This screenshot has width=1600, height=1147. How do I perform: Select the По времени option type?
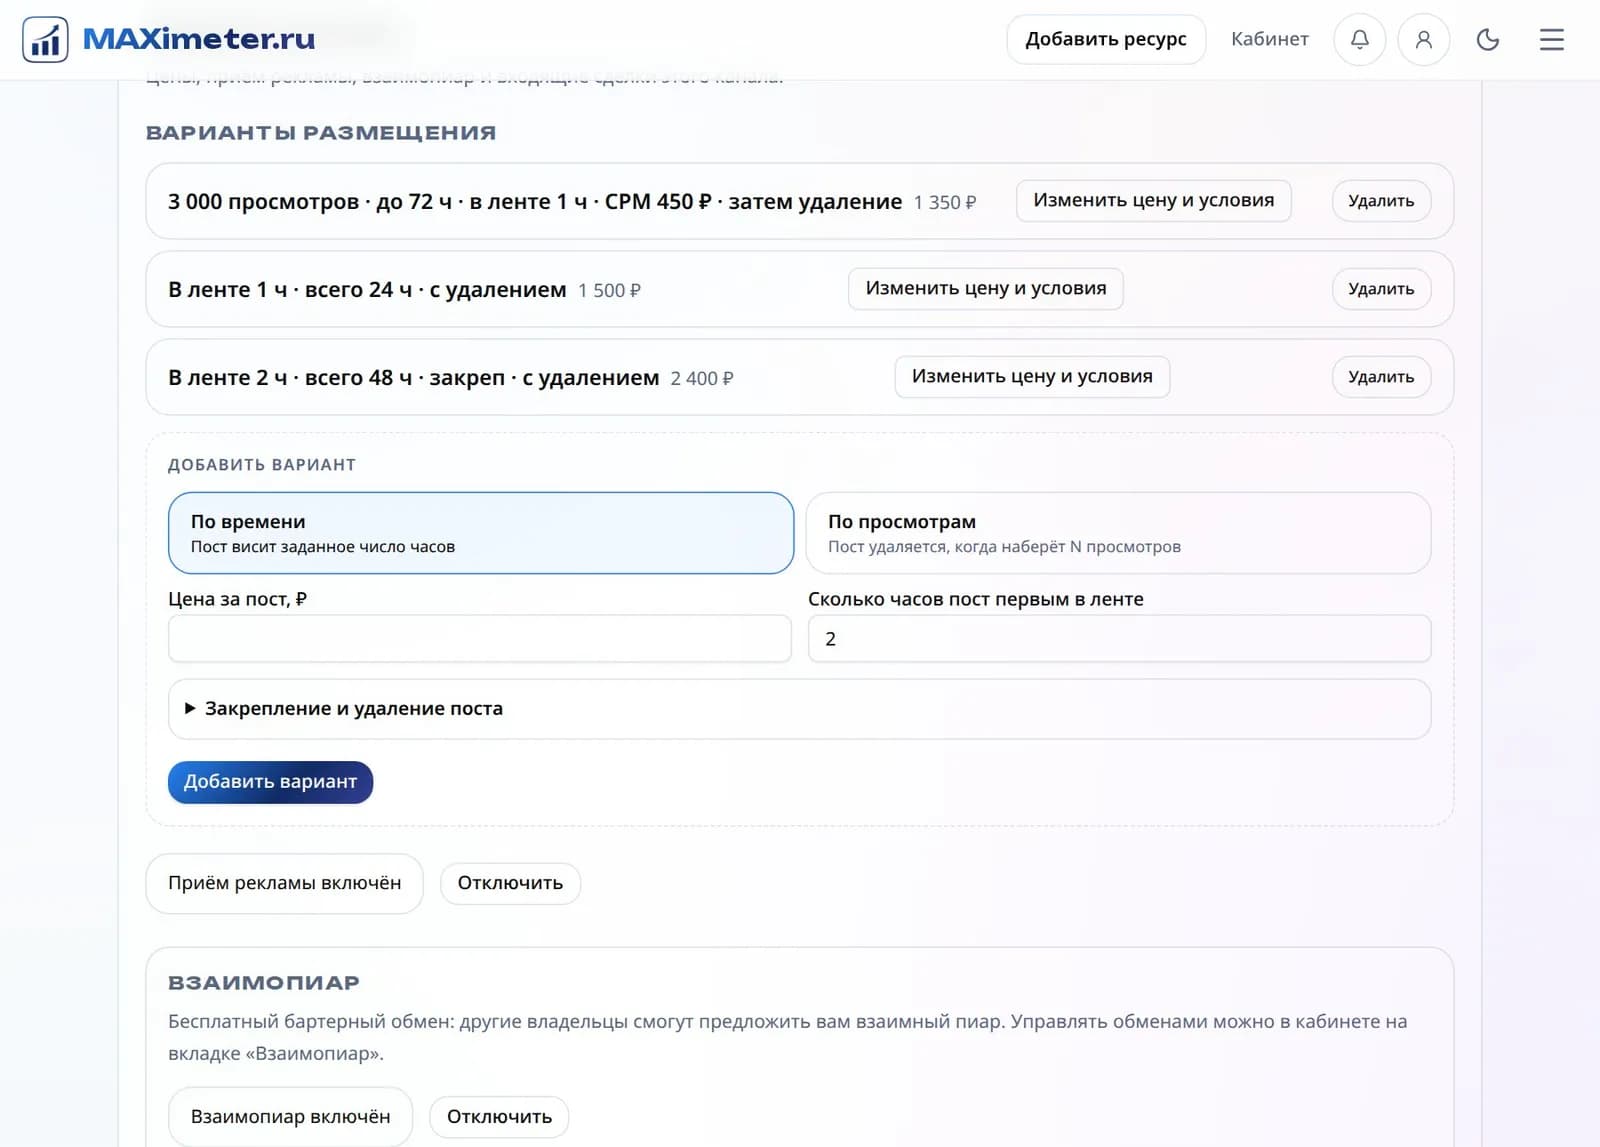point(481,533)
